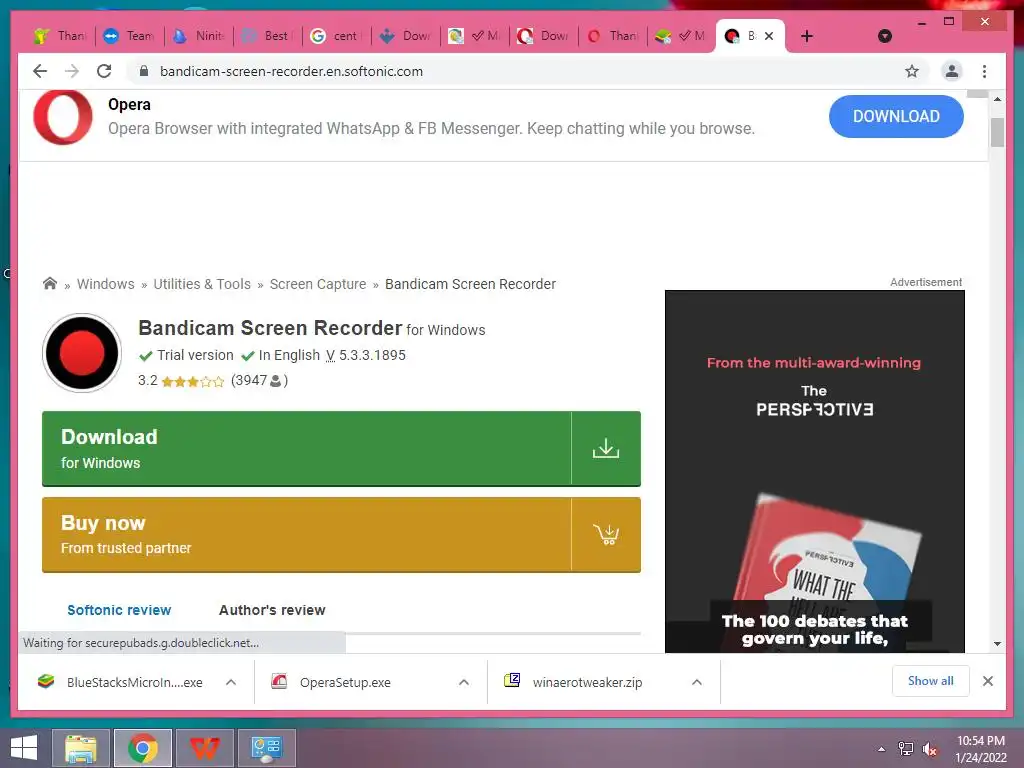Open Chrome three-dot menu

click(x=984, y=71)
